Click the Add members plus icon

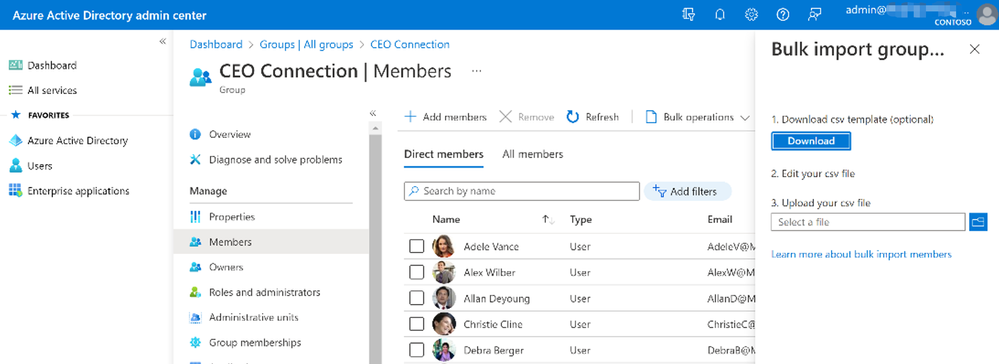pyautogui.click(x=411, y=117)
